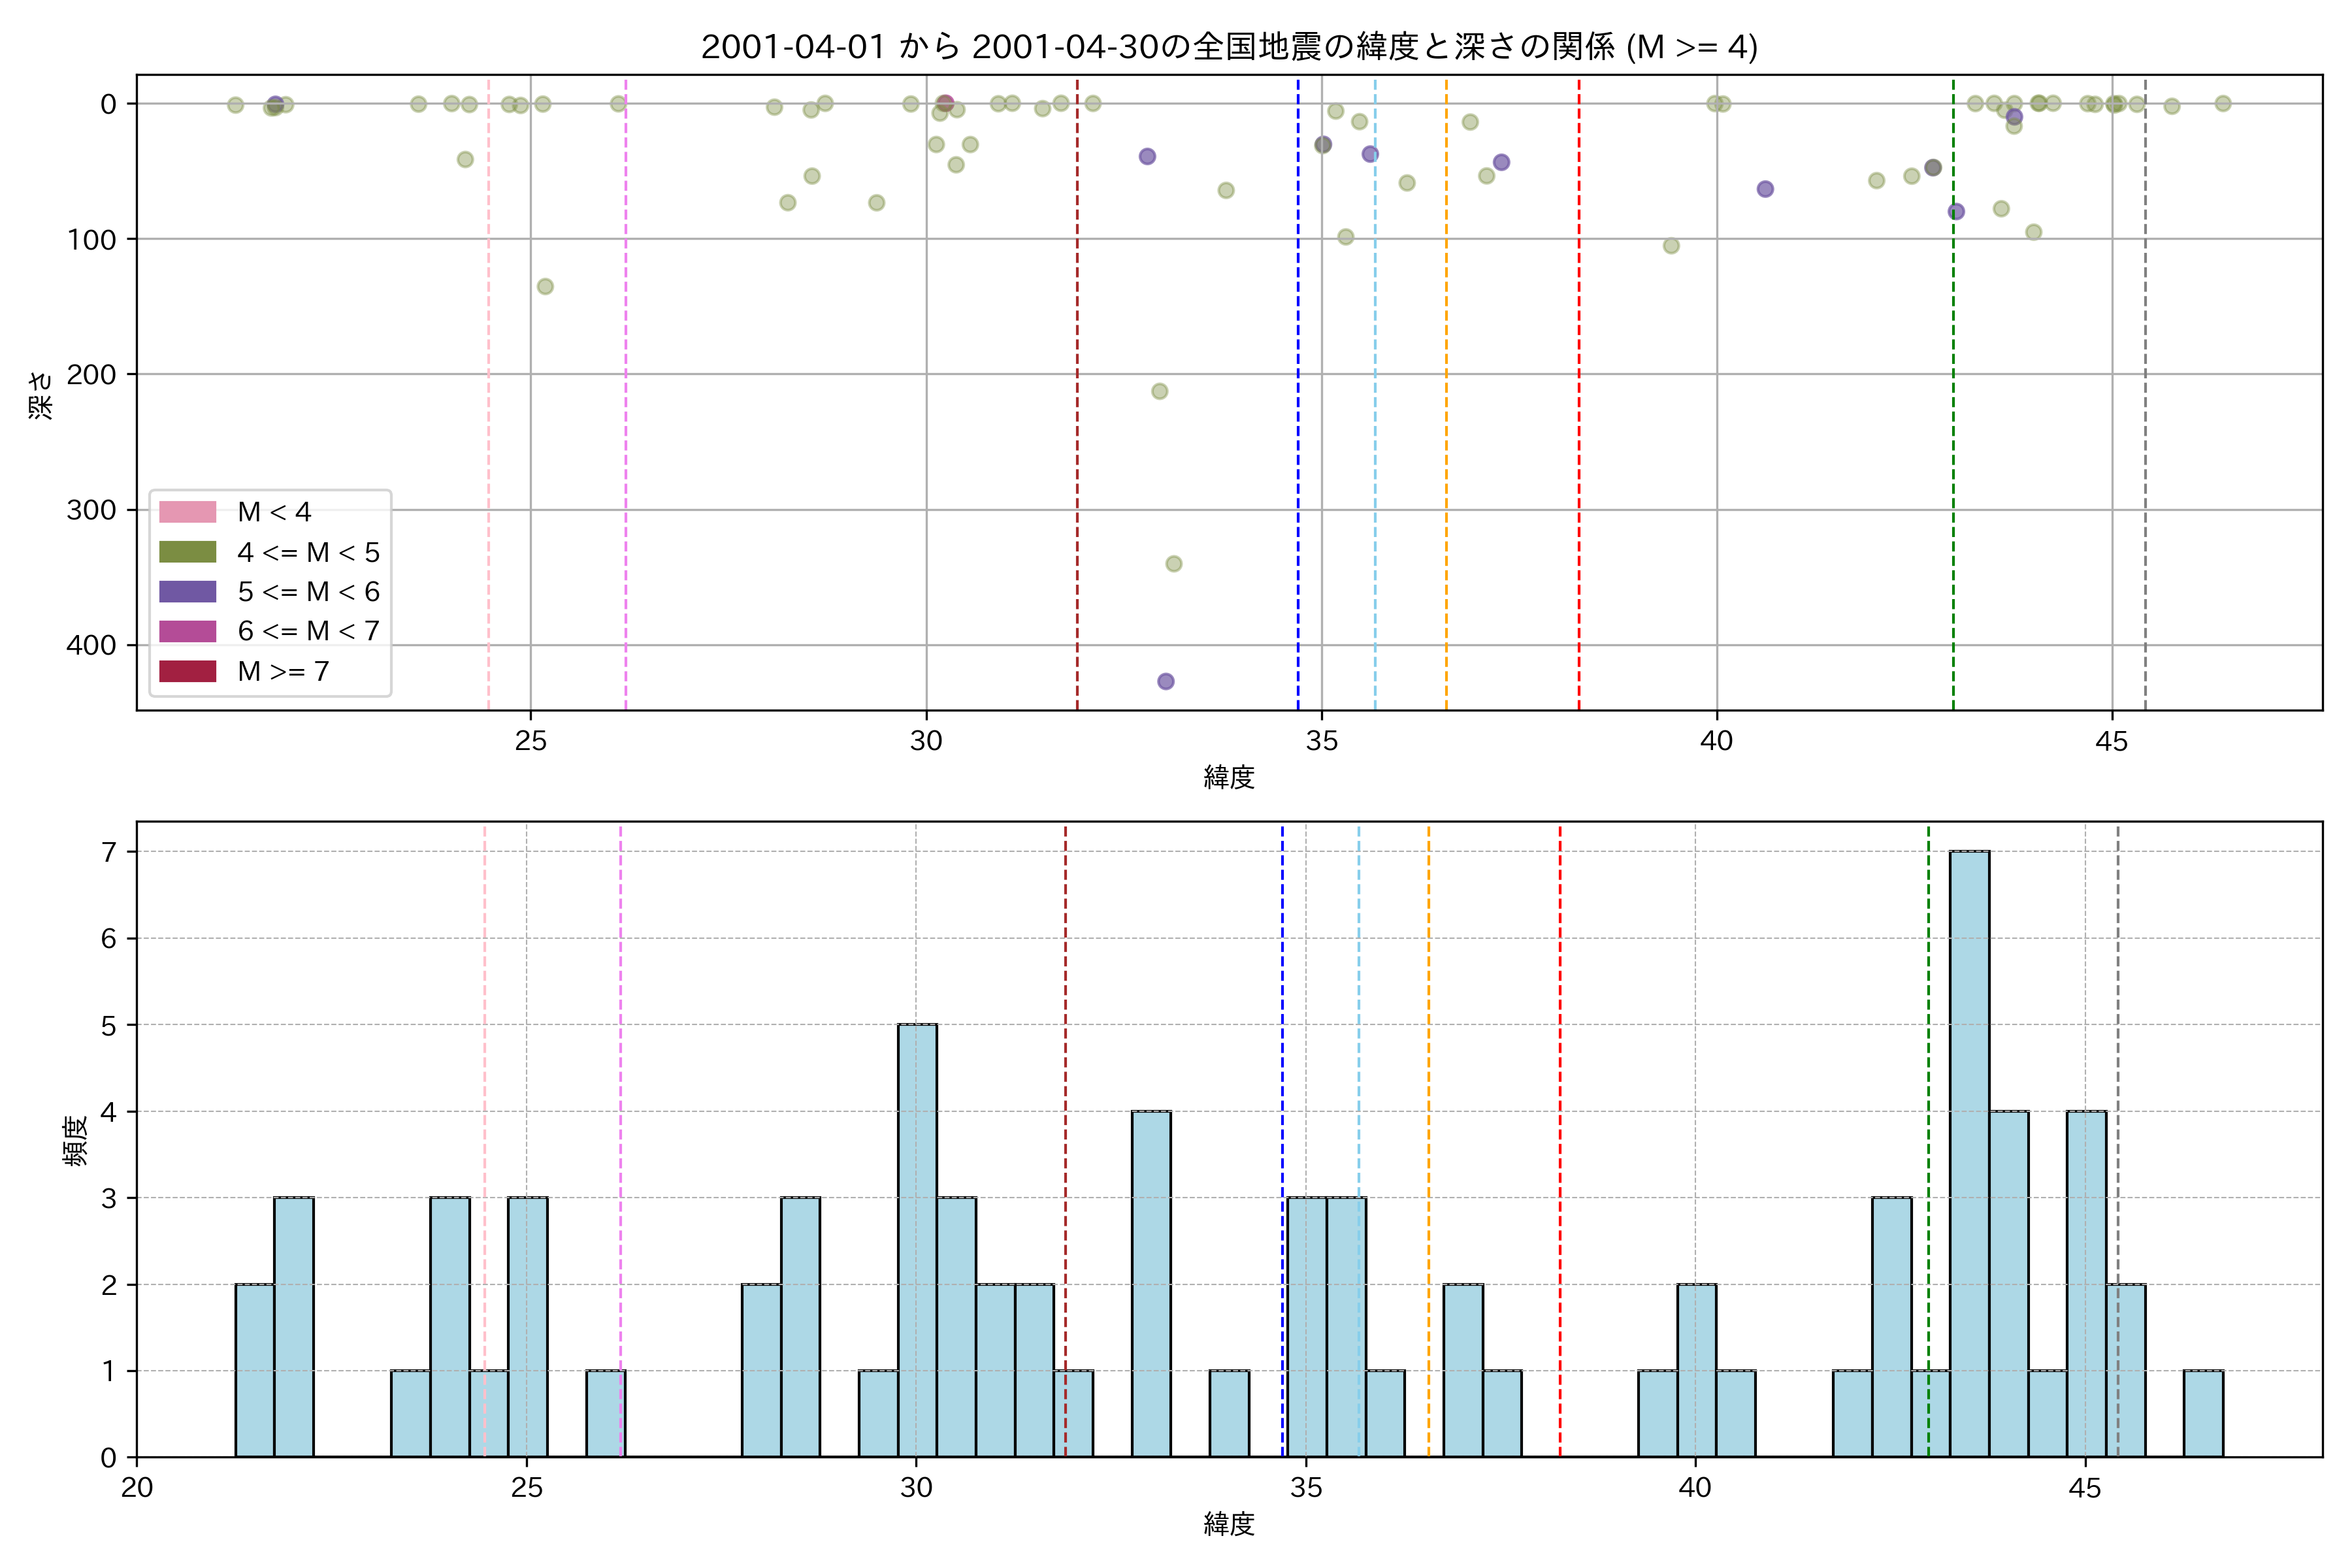Click the pink M < 4 legend swatch
This screenshot has width=2352, height=1568.
pyautogui.click(x=187, y=512)
